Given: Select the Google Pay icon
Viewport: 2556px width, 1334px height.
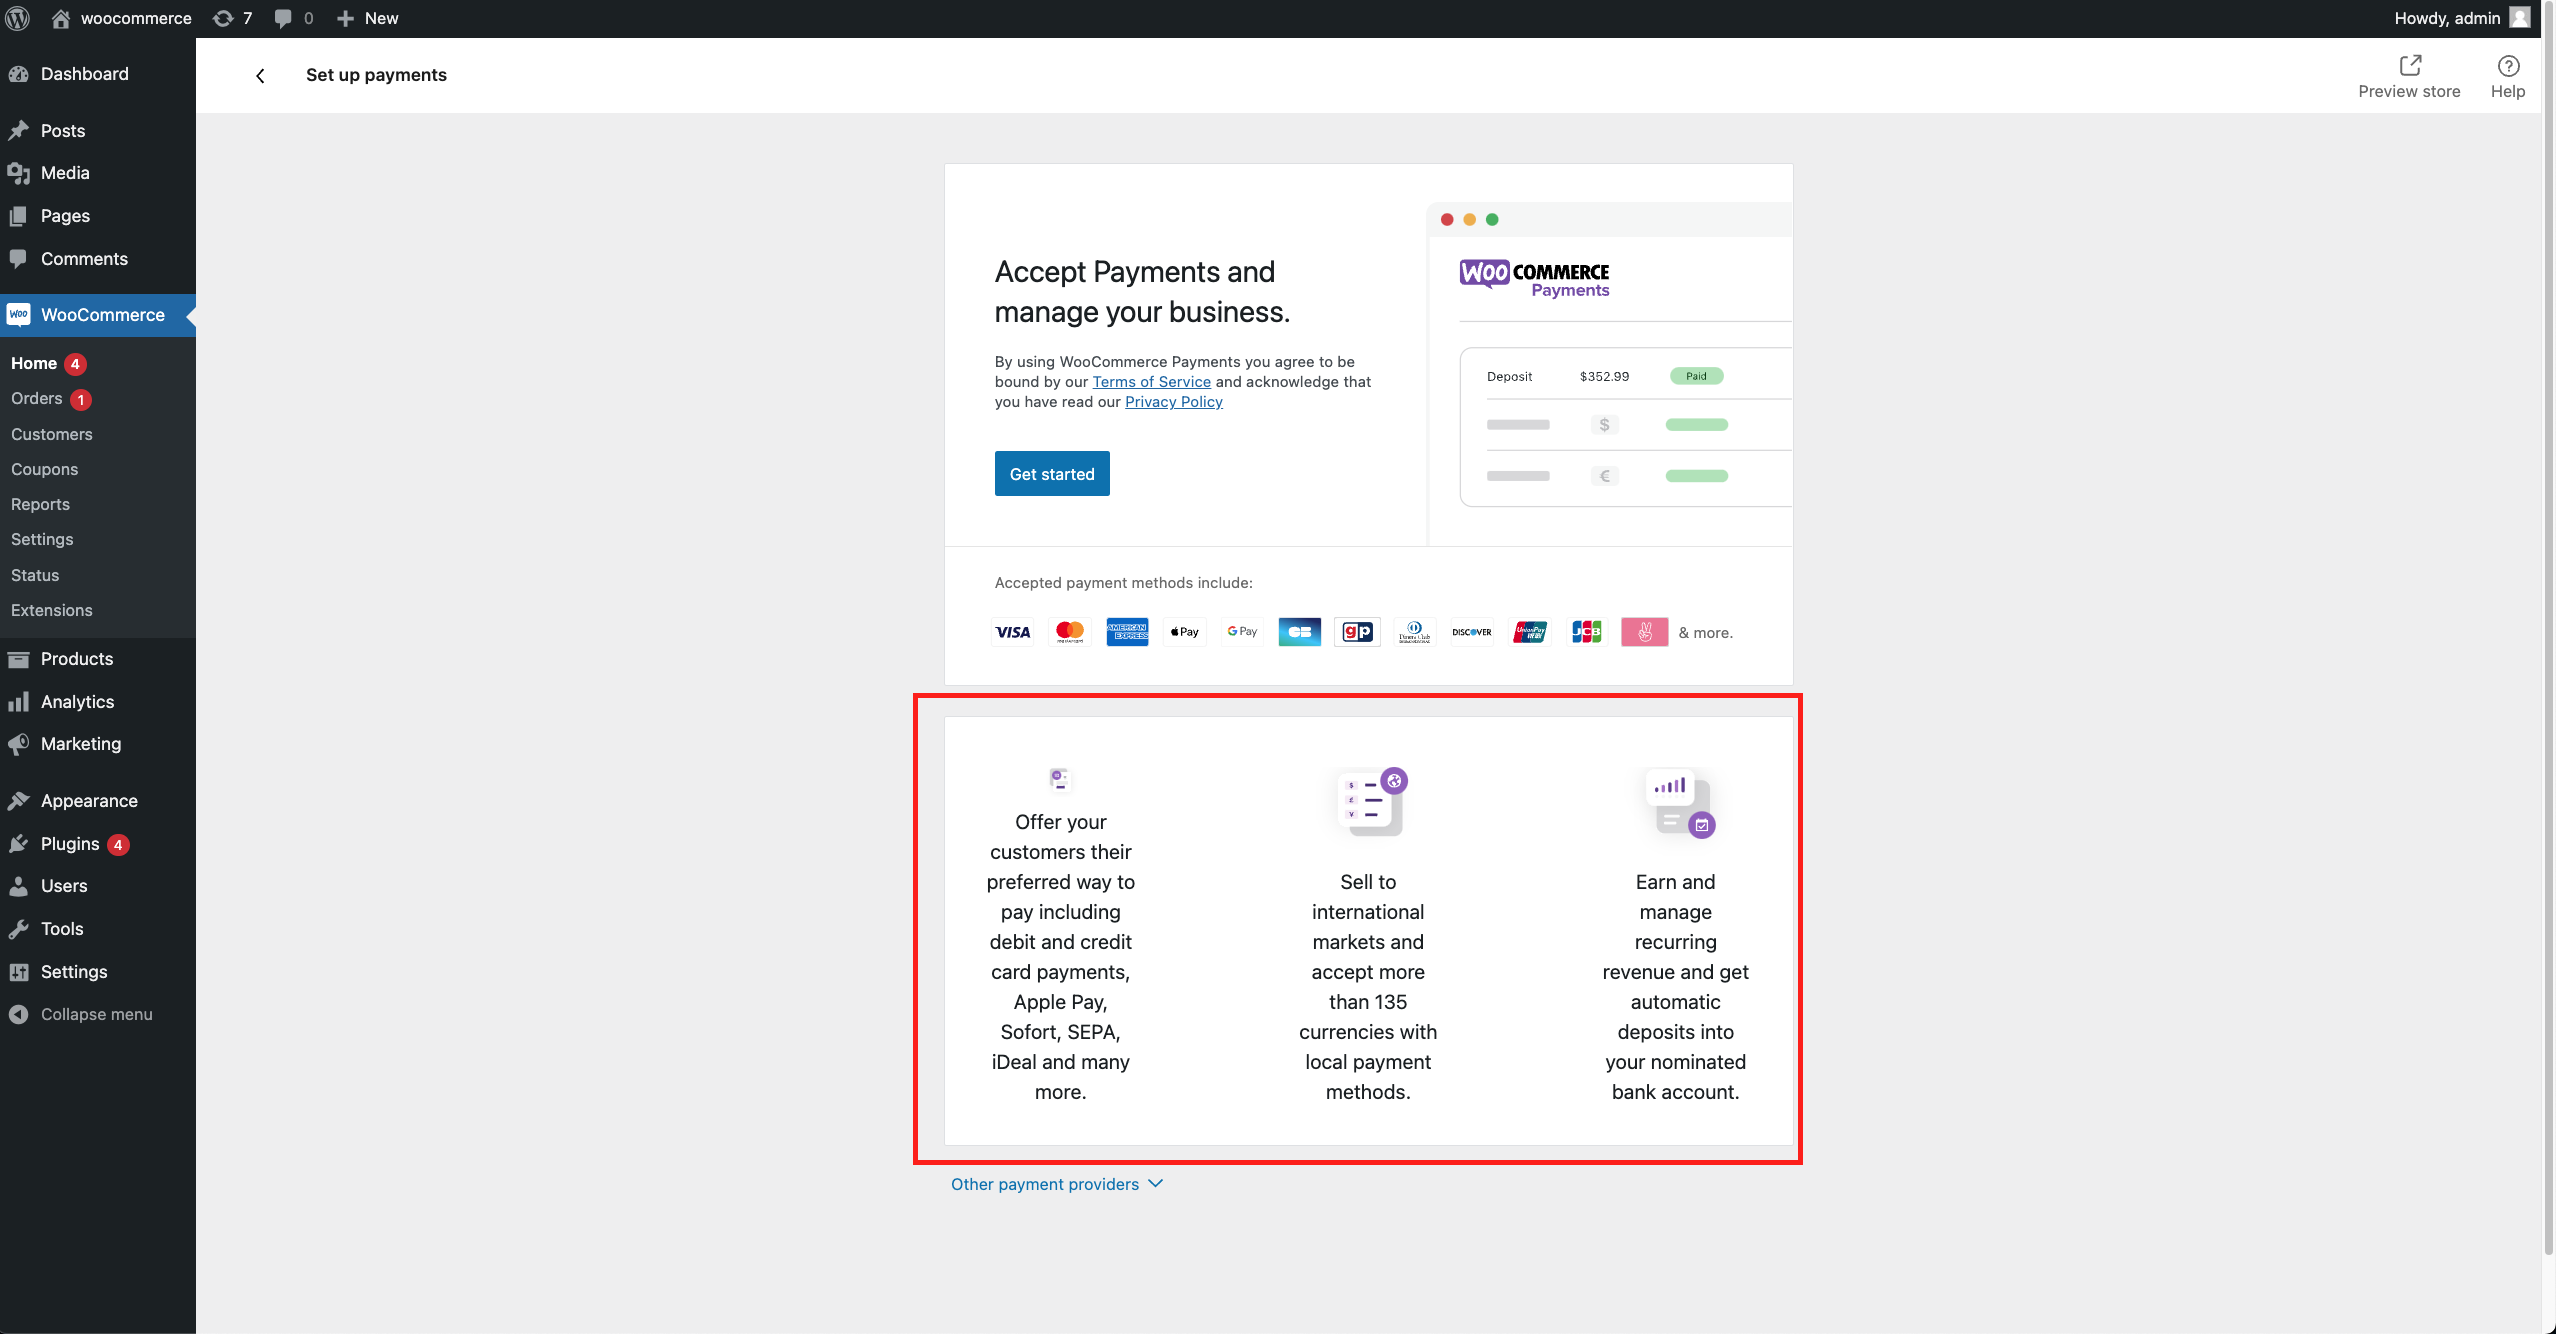Looking at the screenshot, I should (x=1241, y=631).
